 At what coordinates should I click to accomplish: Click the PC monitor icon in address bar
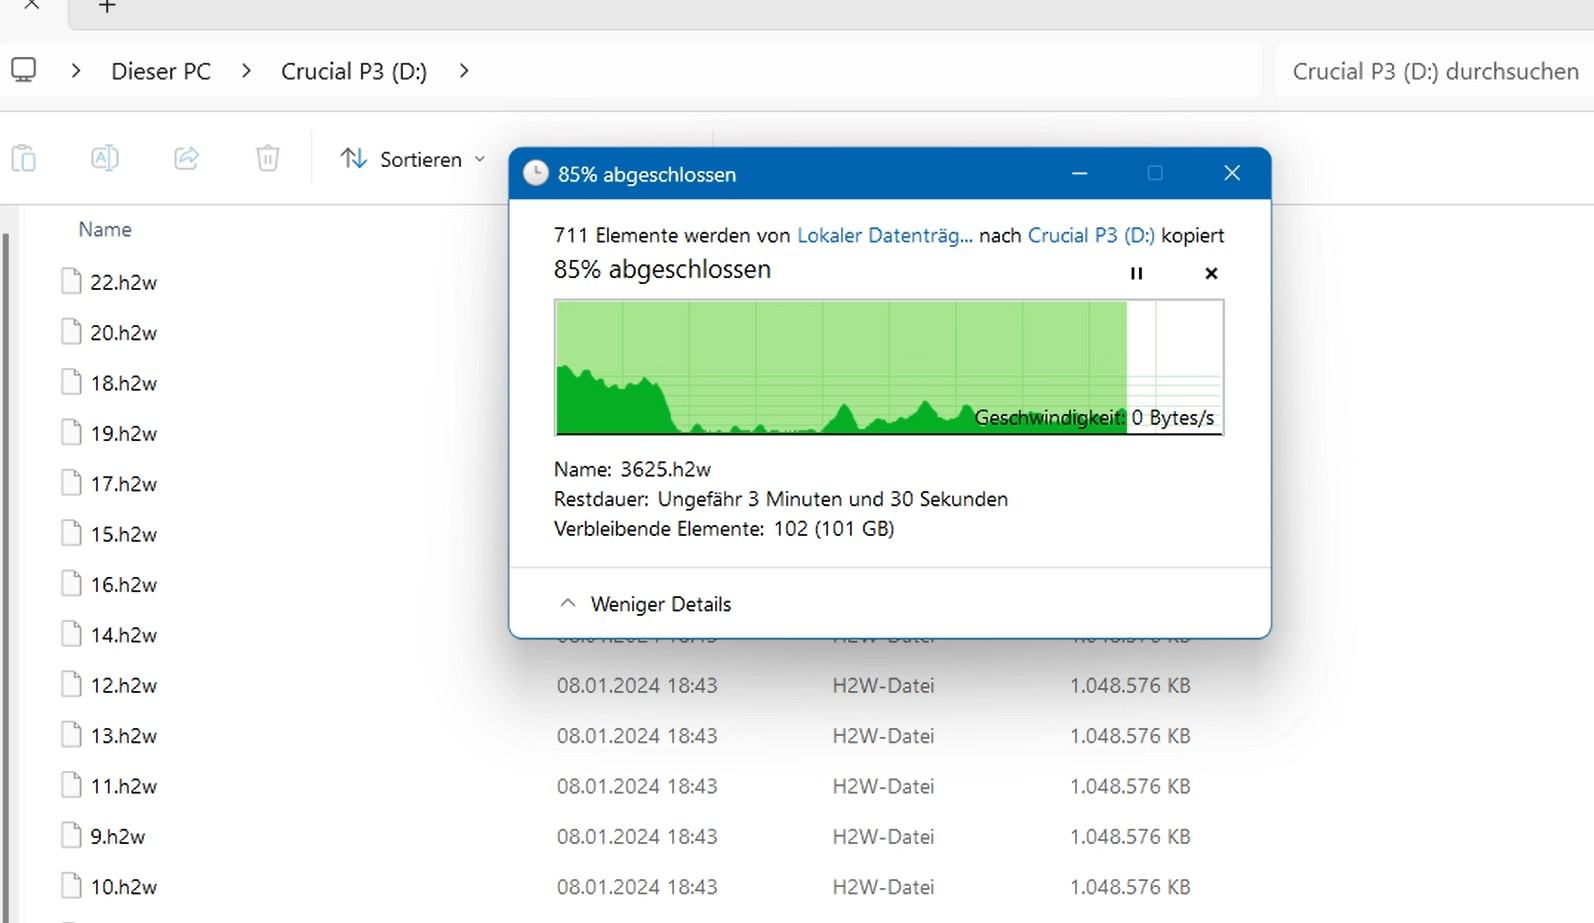click(x=24, y=71)
